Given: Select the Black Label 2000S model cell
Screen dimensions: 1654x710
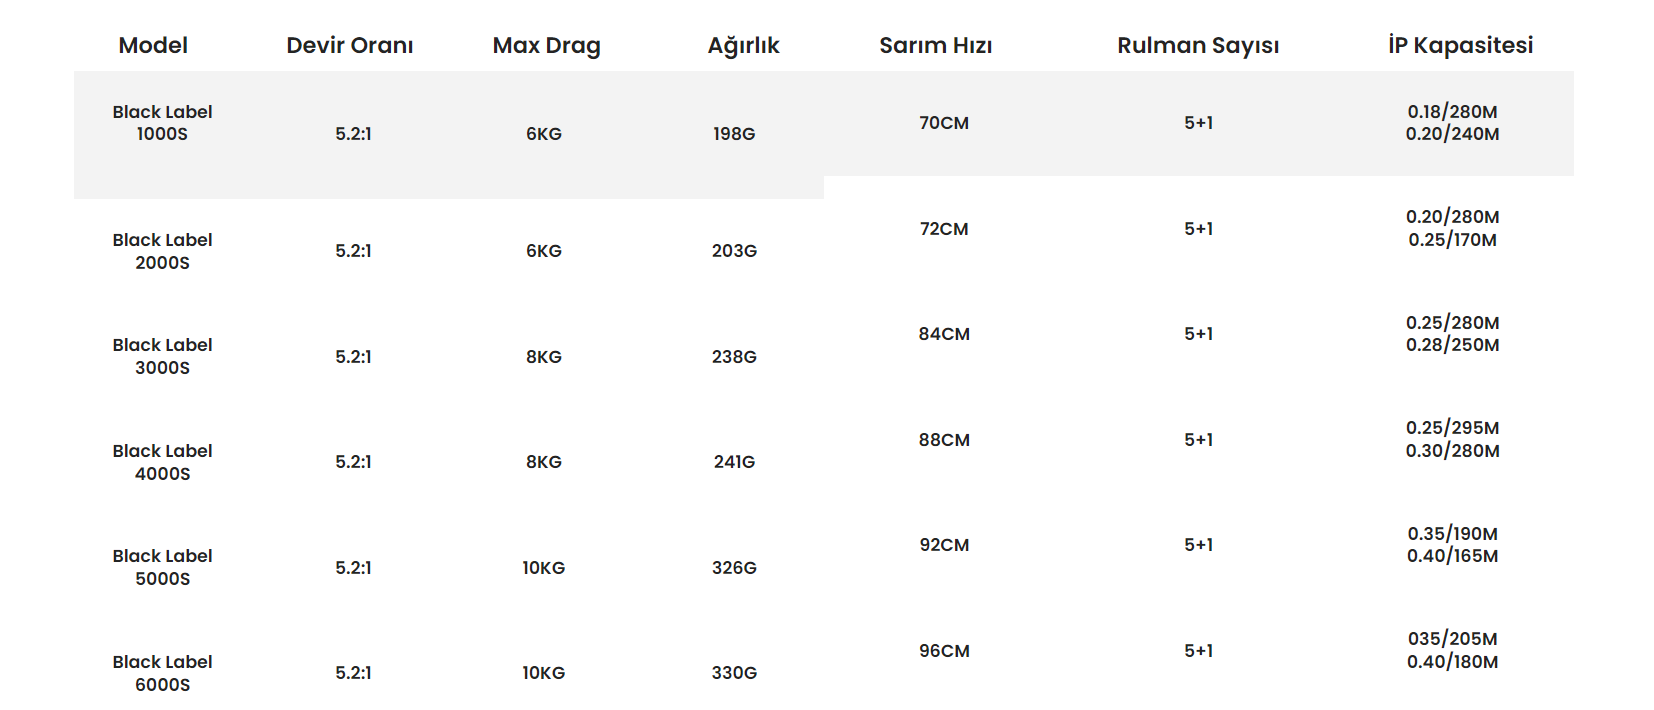Looking at the screenshot, I should 162,251.
